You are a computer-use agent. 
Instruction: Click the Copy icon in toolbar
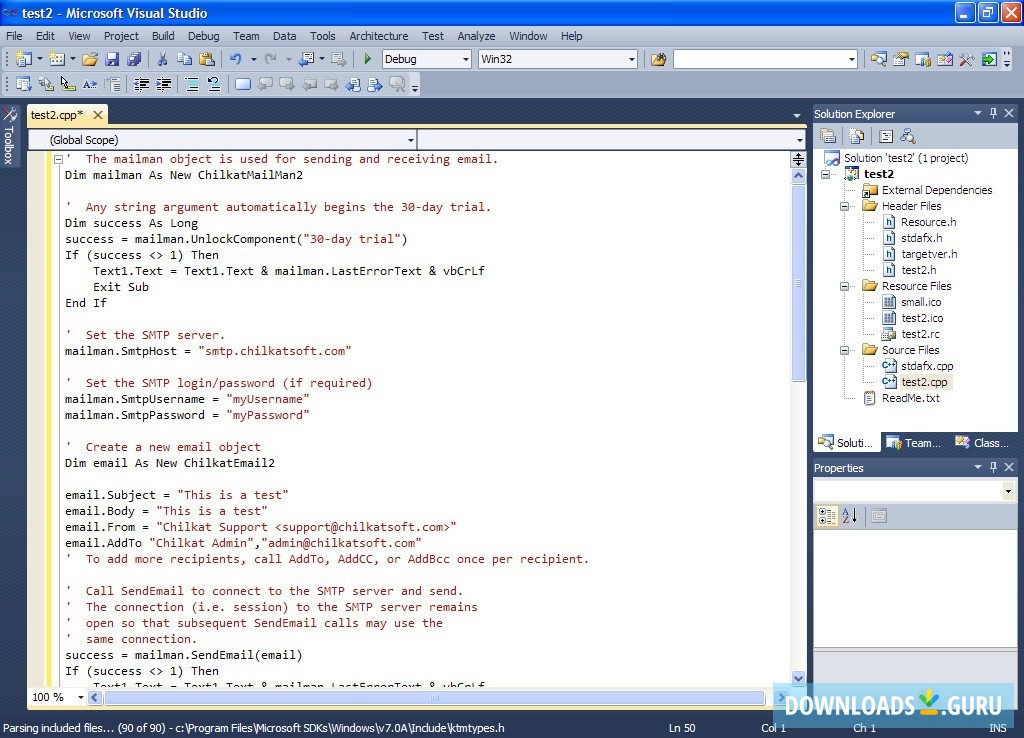(x=185, y=59)
